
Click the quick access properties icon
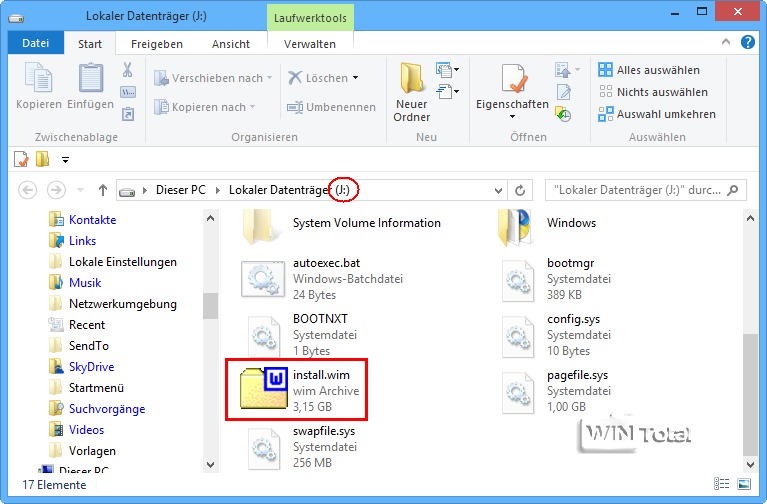click(x=21, y=159)
